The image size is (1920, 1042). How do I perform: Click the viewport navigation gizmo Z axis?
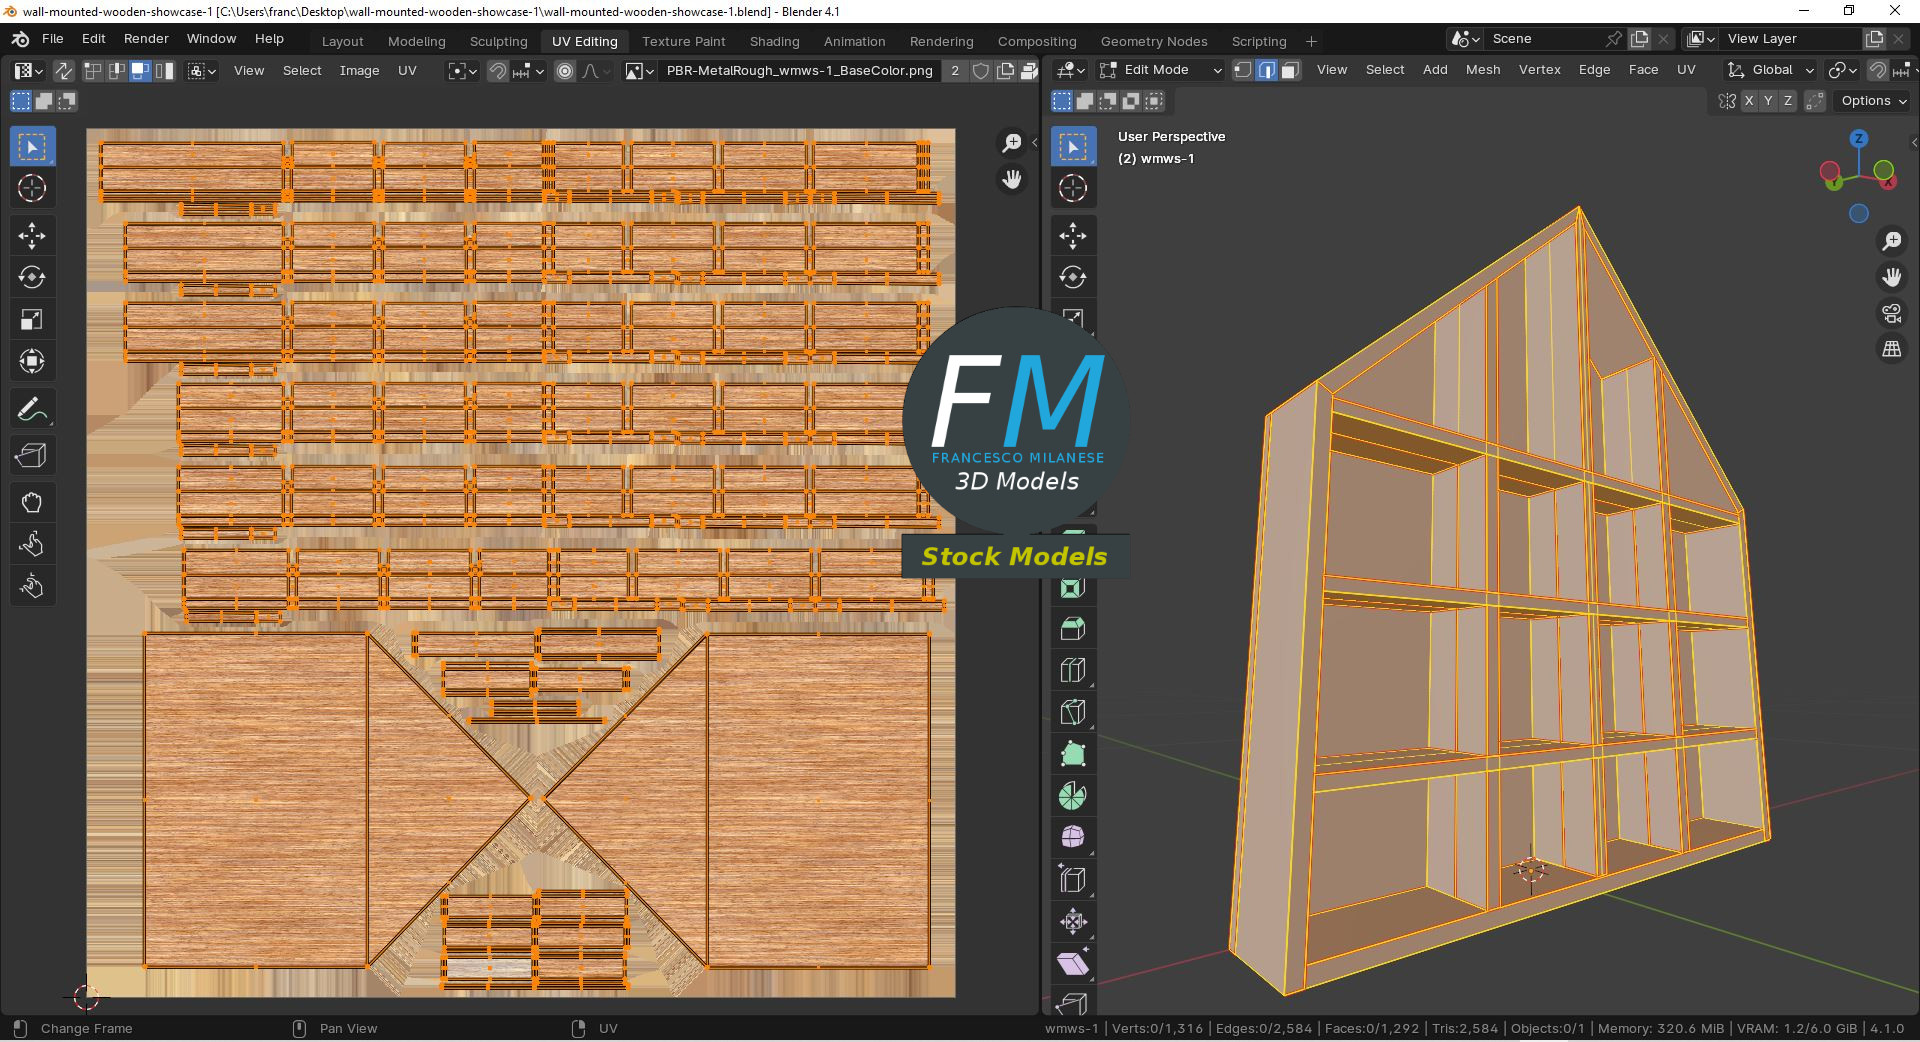1859,139
